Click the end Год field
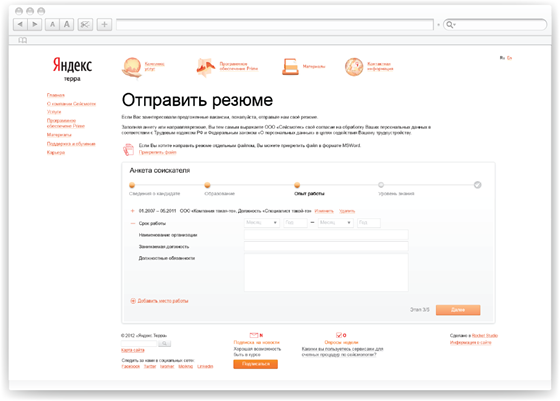The height and width of the screenshot is (401, 560). (x=369, y=223)
